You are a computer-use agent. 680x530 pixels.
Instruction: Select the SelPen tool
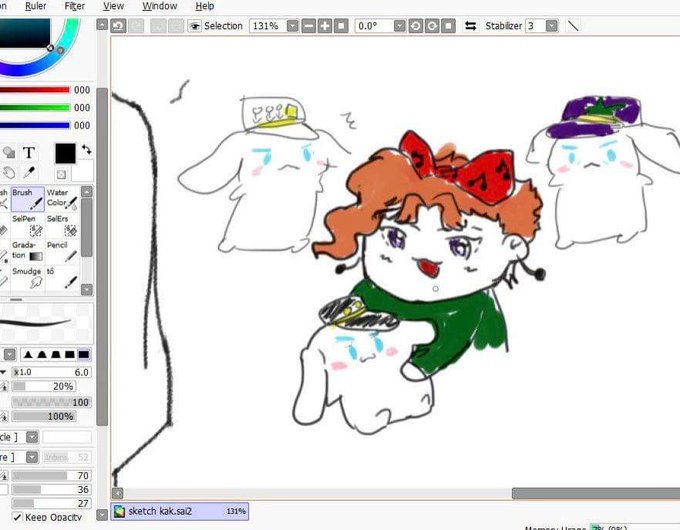(28, 225)
